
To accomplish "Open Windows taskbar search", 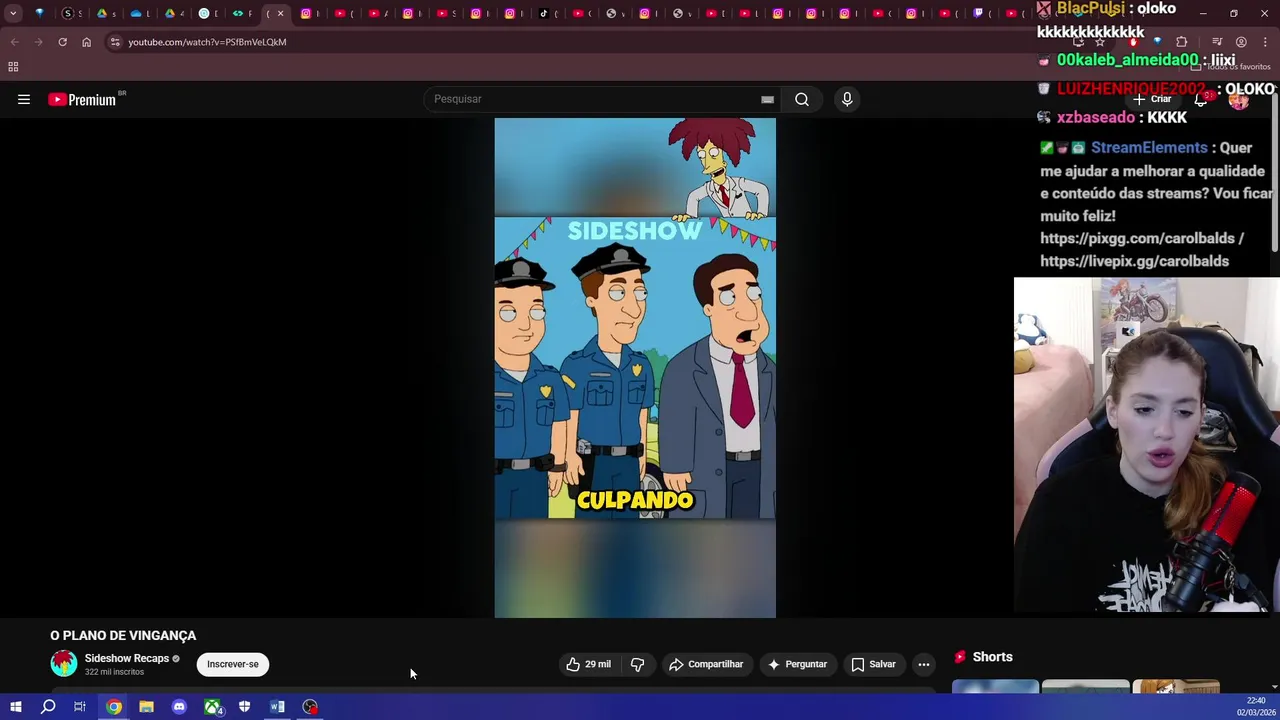I will tap(48, 707).
